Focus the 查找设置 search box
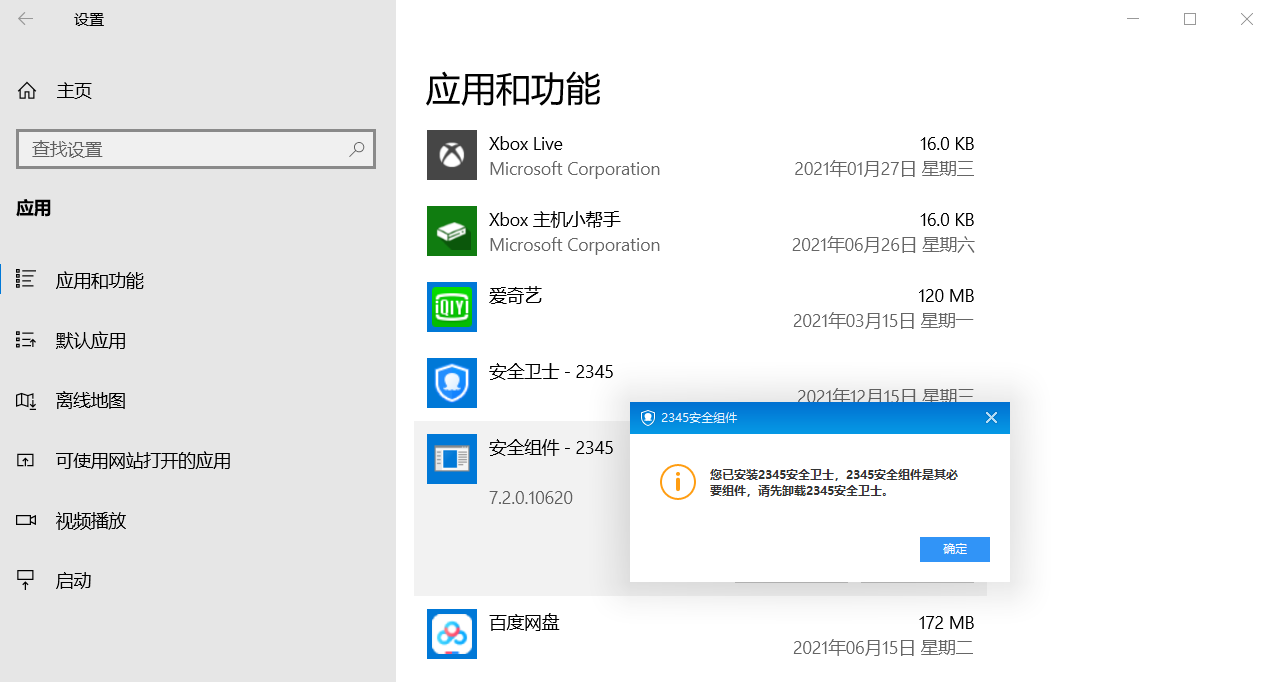Screen dimensions: 1271x682 click(x=196, y=149)
